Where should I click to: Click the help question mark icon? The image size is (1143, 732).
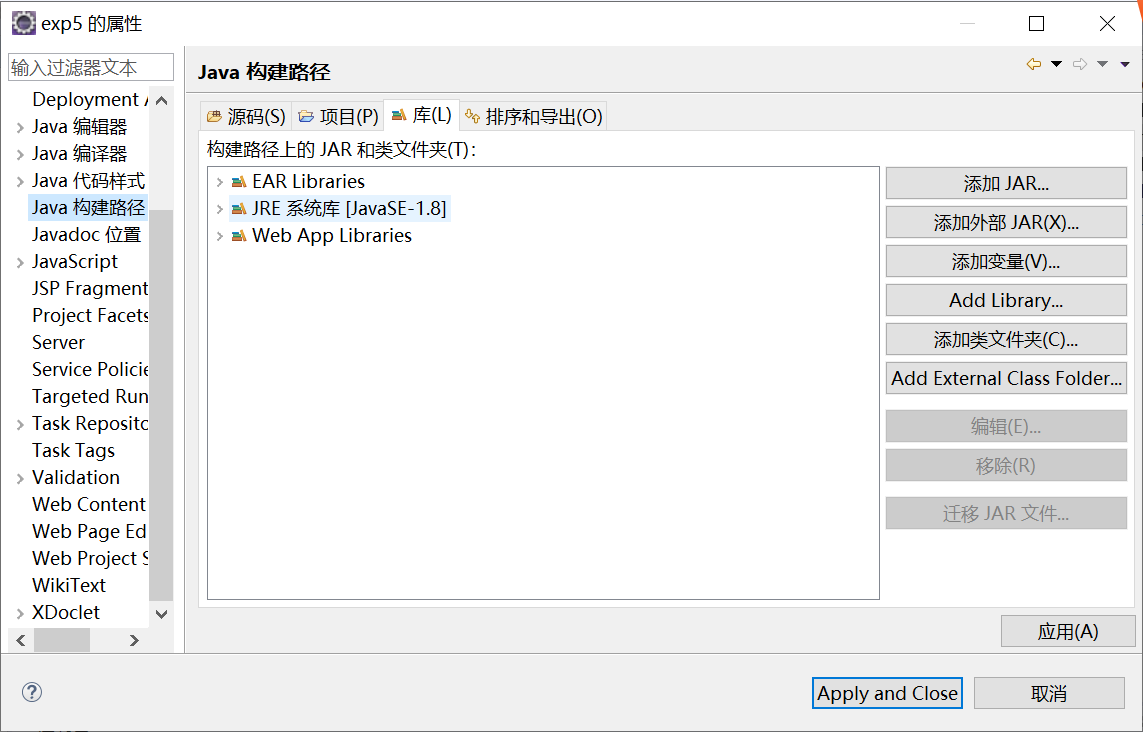[32, 692]
